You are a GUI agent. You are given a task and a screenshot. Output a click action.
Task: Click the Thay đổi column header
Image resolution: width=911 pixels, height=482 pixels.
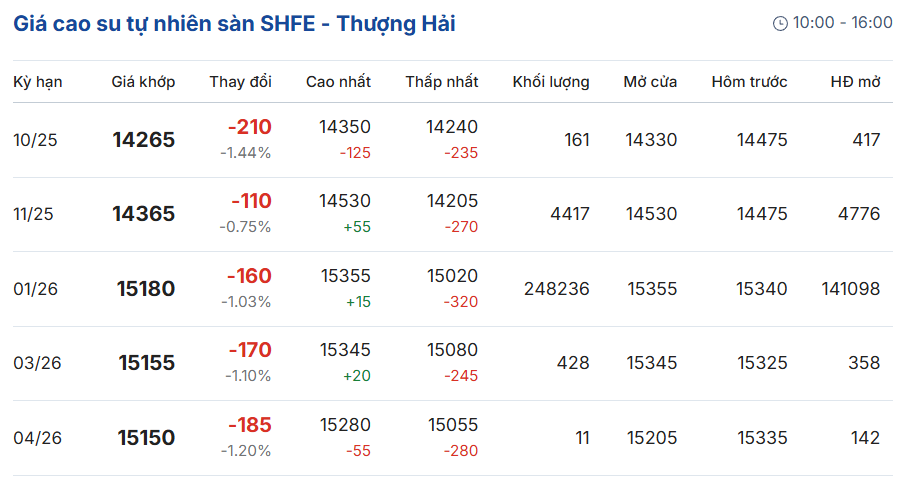240,82
